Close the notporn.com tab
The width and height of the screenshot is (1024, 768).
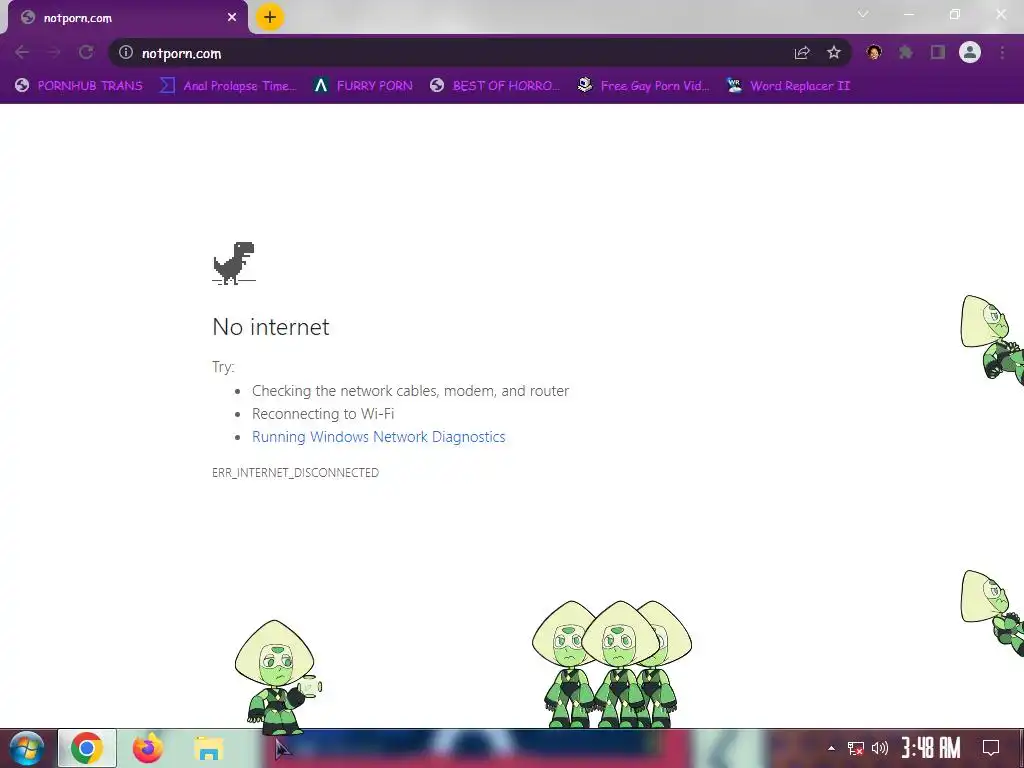(232, 18)
